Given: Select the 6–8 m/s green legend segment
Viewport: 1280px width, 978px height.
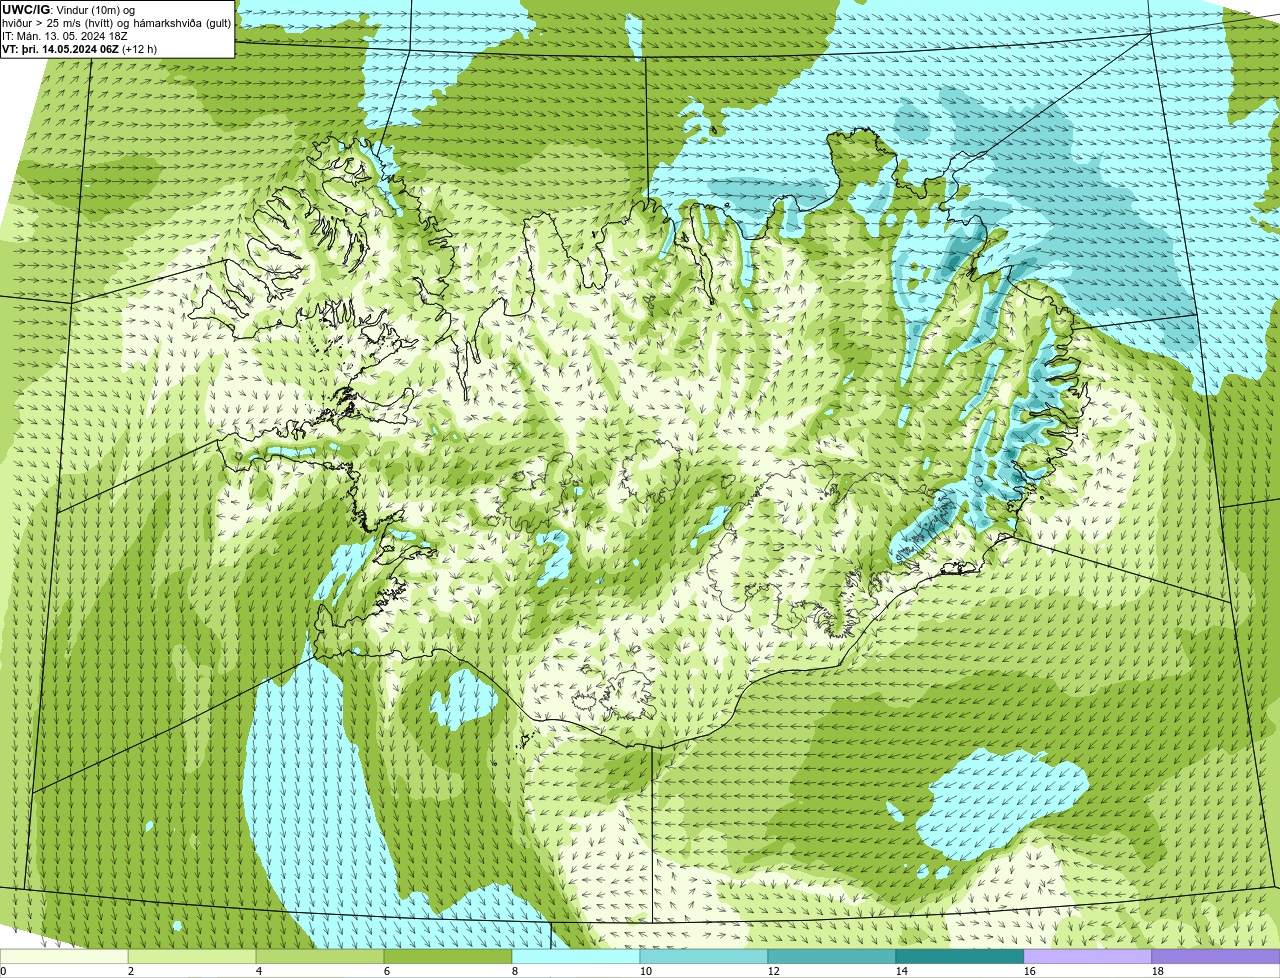Looking at the screenshot, I should pos(448,957).
